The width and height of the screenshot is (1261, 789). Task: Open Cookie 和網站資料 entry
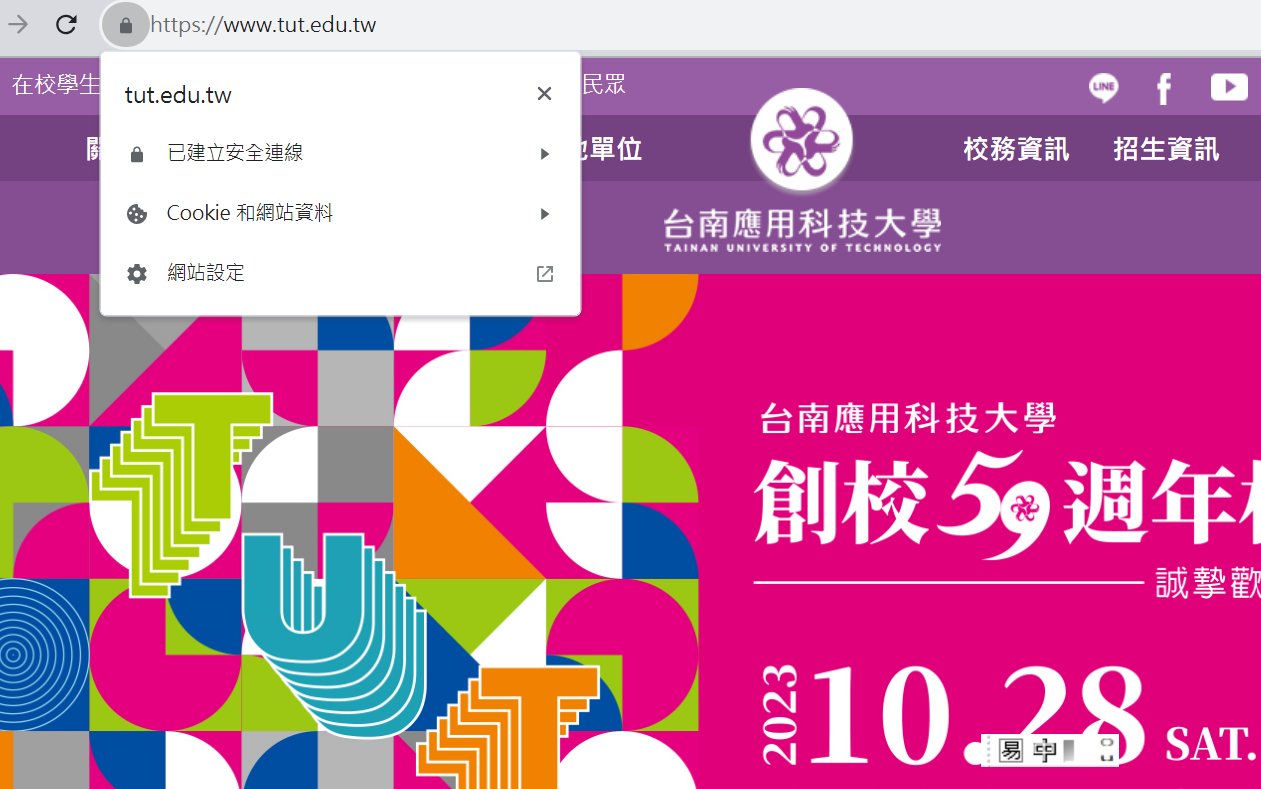pyautogui.click(x=340, y=213)
